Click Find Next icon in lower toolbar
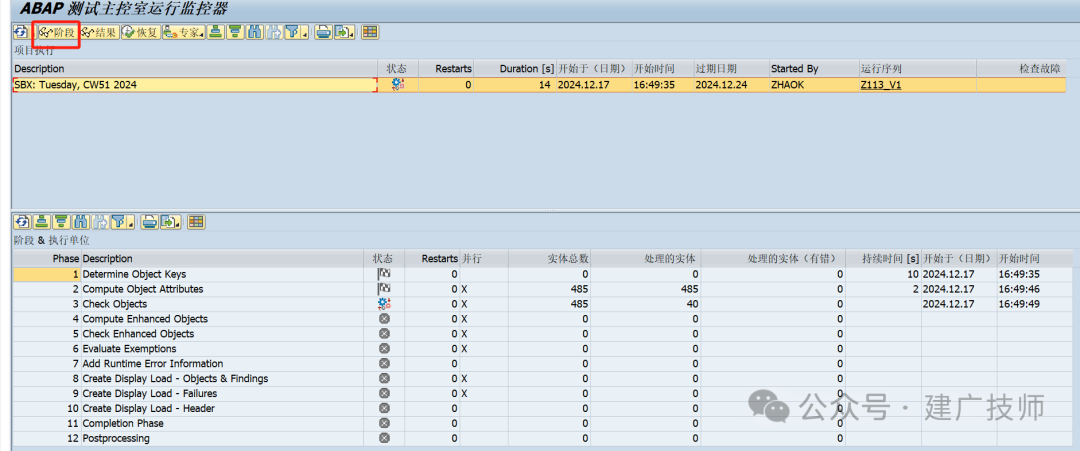Screen dimensions: 1080x451 [100, 222]
